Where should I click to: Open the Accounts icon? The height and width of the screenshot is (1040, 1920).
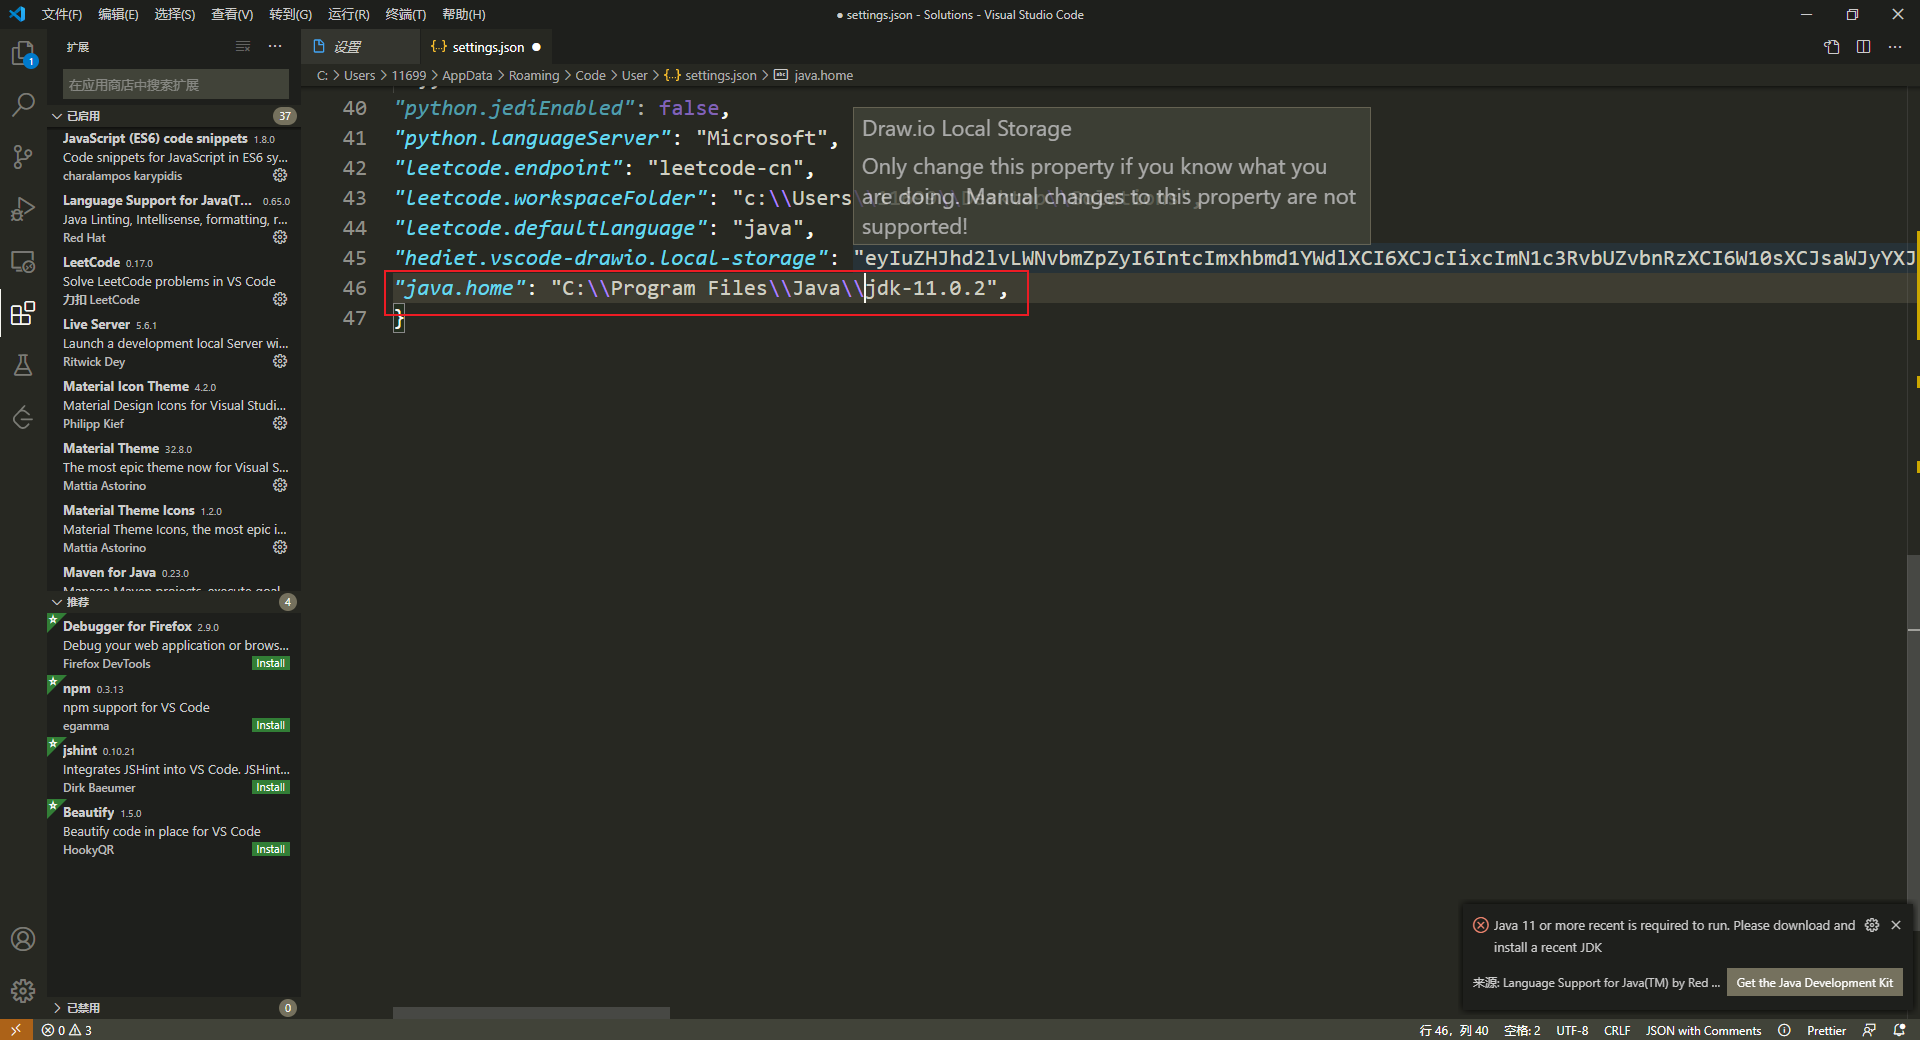point(23,939)
